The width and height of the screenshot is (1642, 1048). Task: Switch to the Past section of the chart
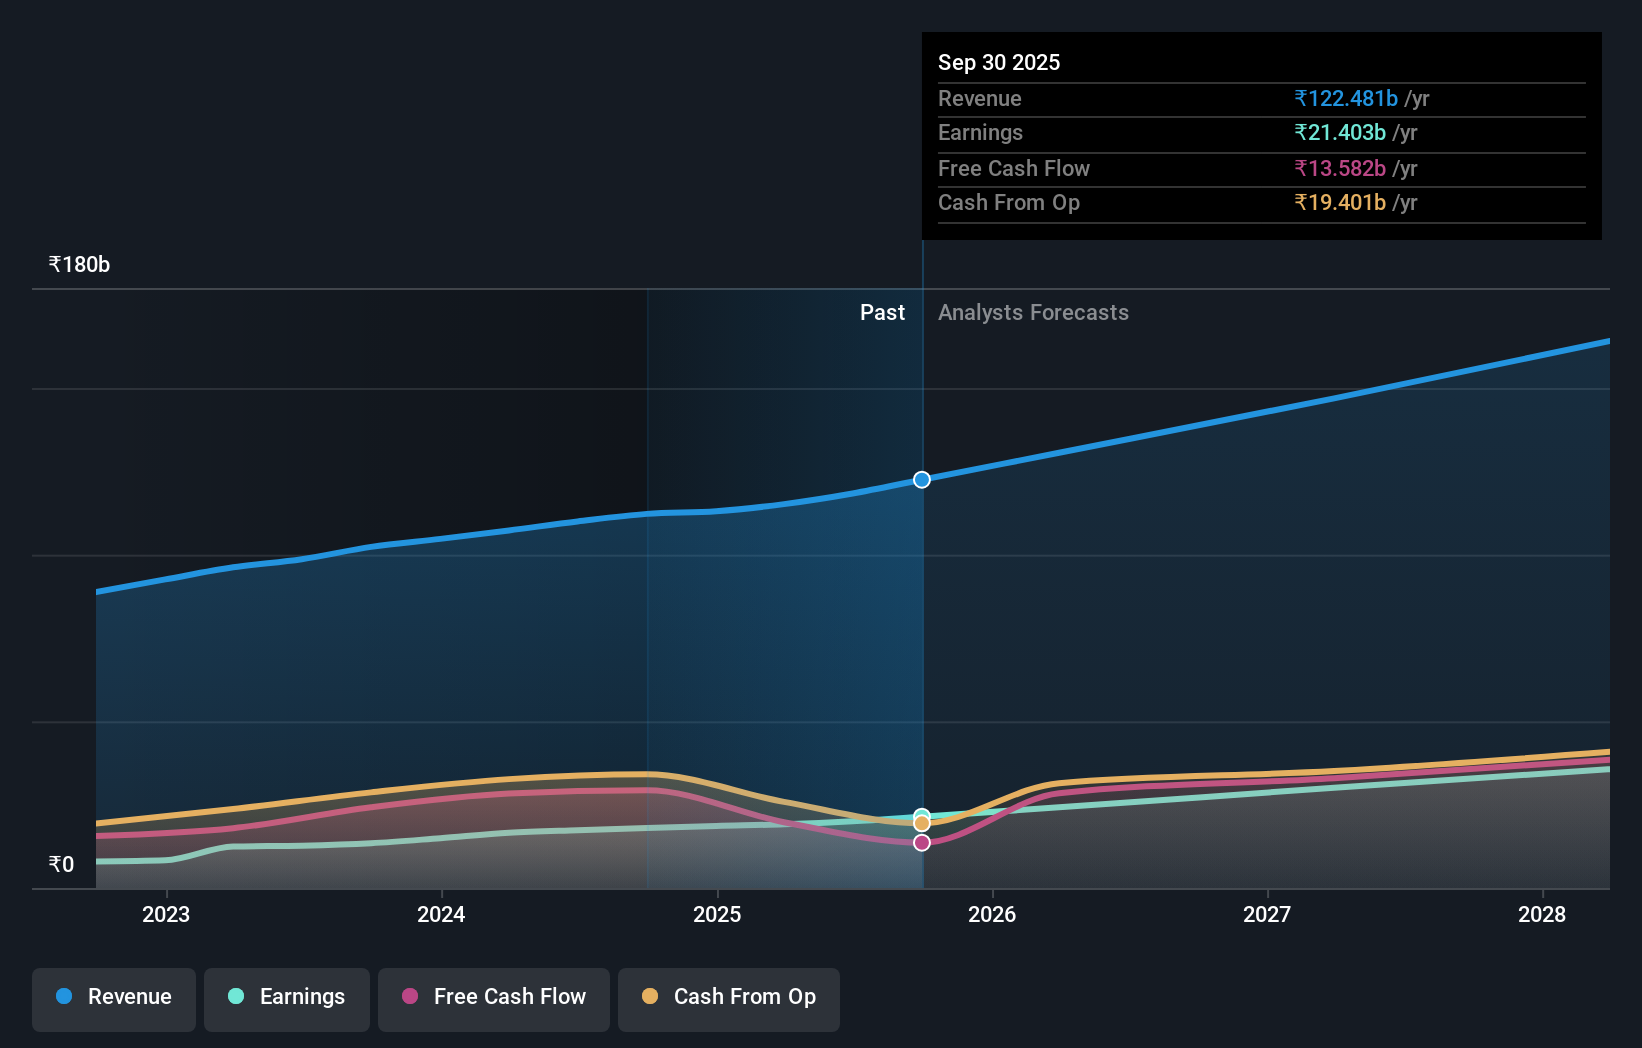click(881, 312)
